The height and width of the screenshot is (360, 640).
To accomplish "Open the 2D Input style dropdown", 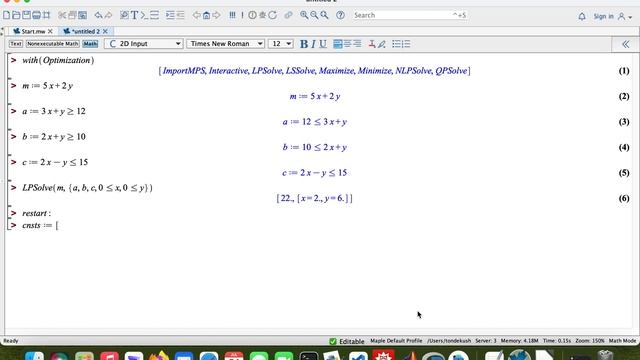I will pos(143,44).
